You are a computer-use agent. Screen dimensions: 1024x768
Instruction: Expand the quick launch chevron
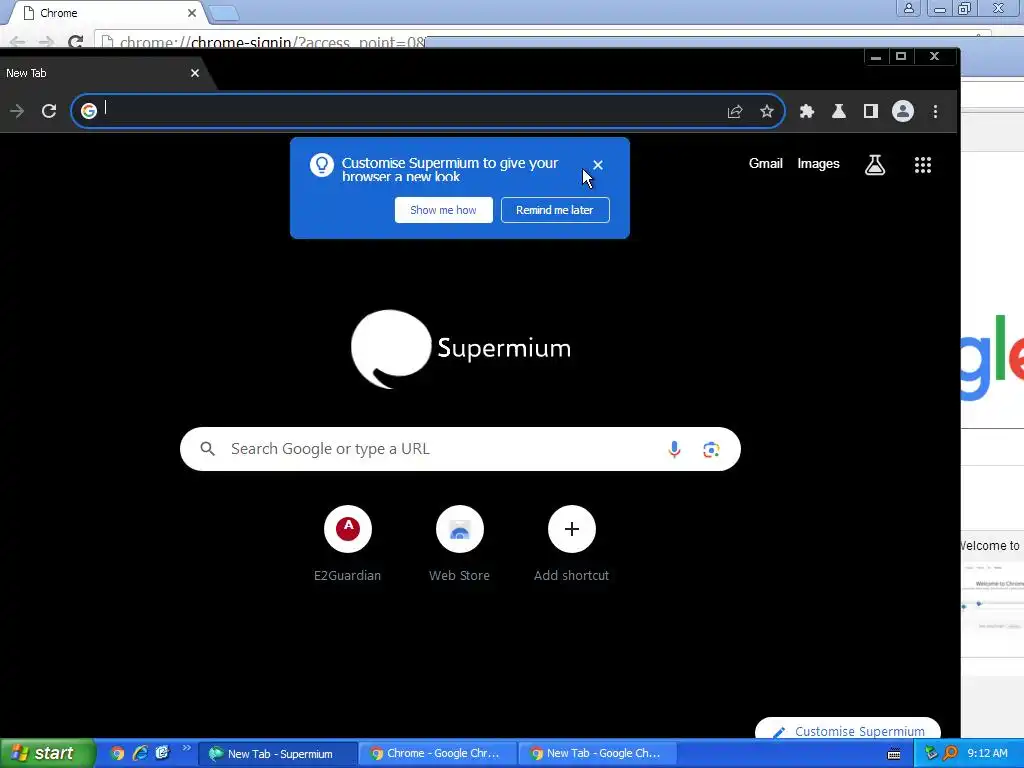[186, 749]
